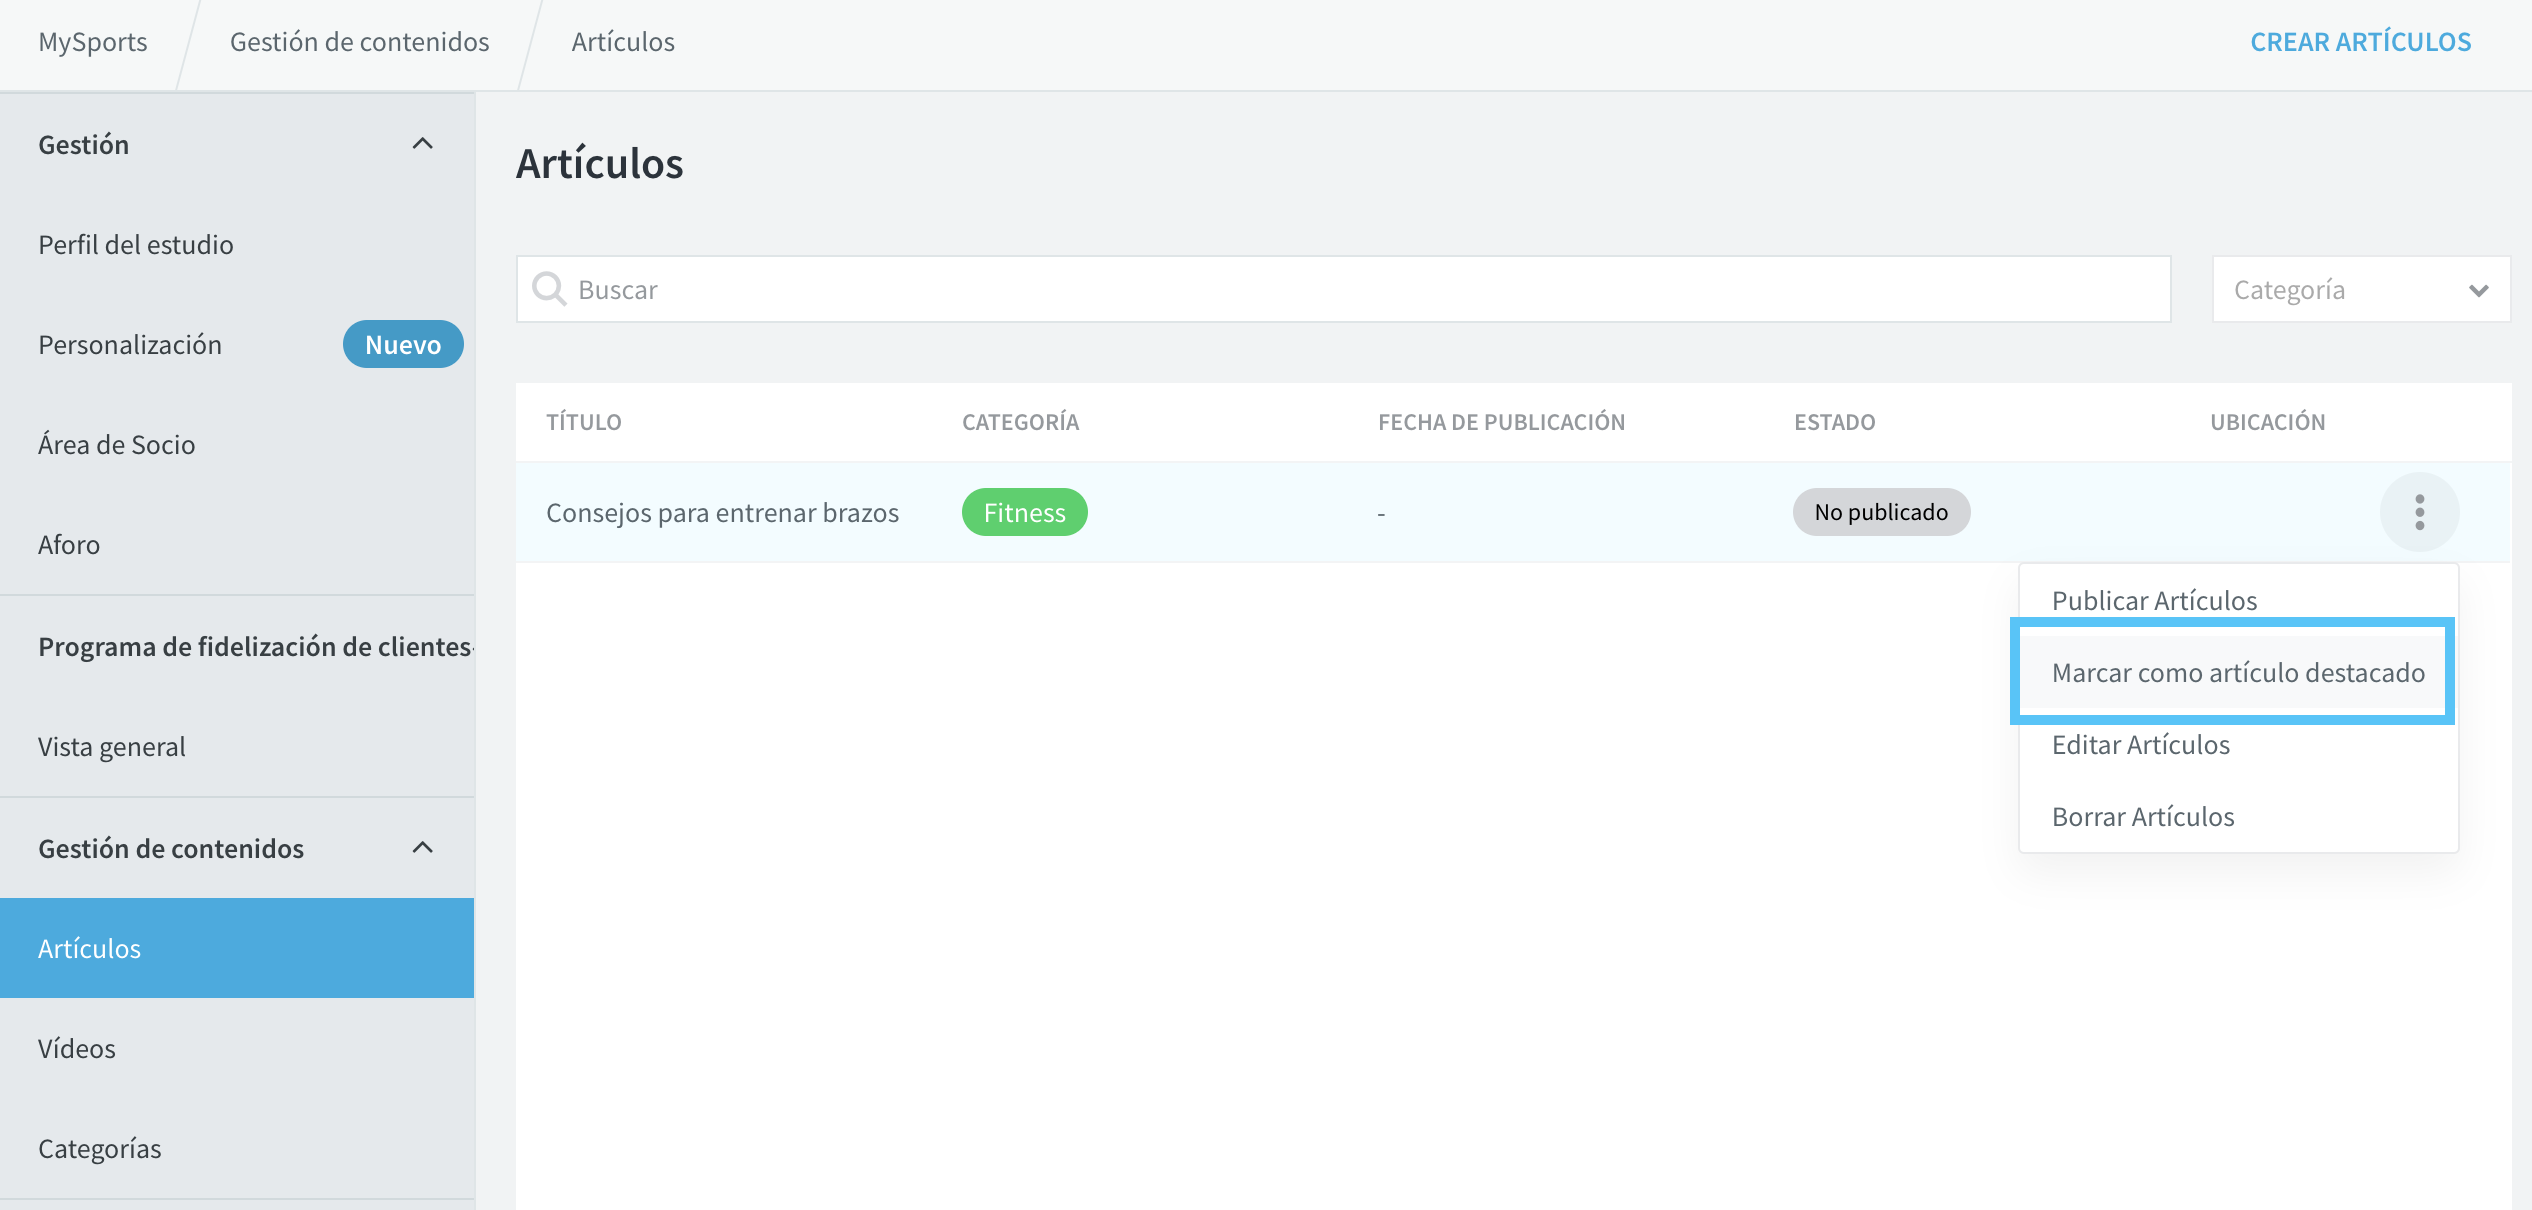2532x1210 pixels.
Task: Go to MySports breadcrumb
Action: click(93, 42)
